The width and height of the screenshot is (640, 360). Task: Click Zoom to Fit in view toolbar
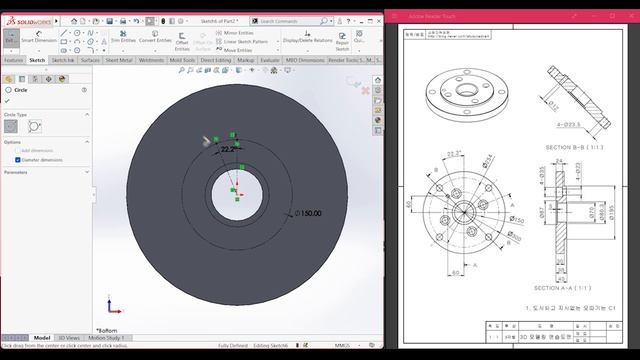point(182,70)
